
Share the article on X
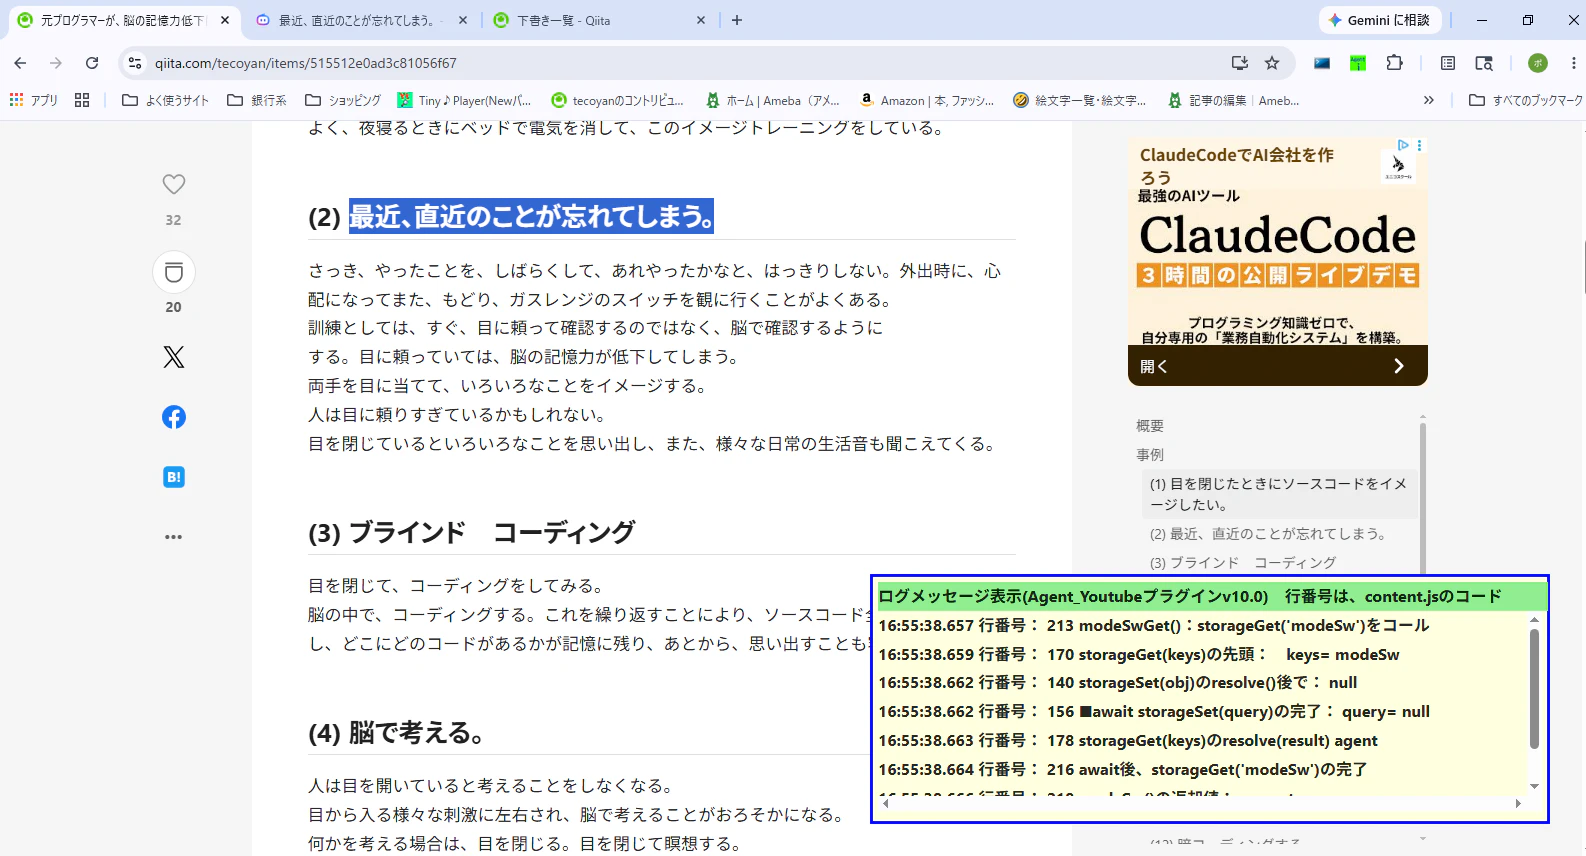[x=174, y=357]
